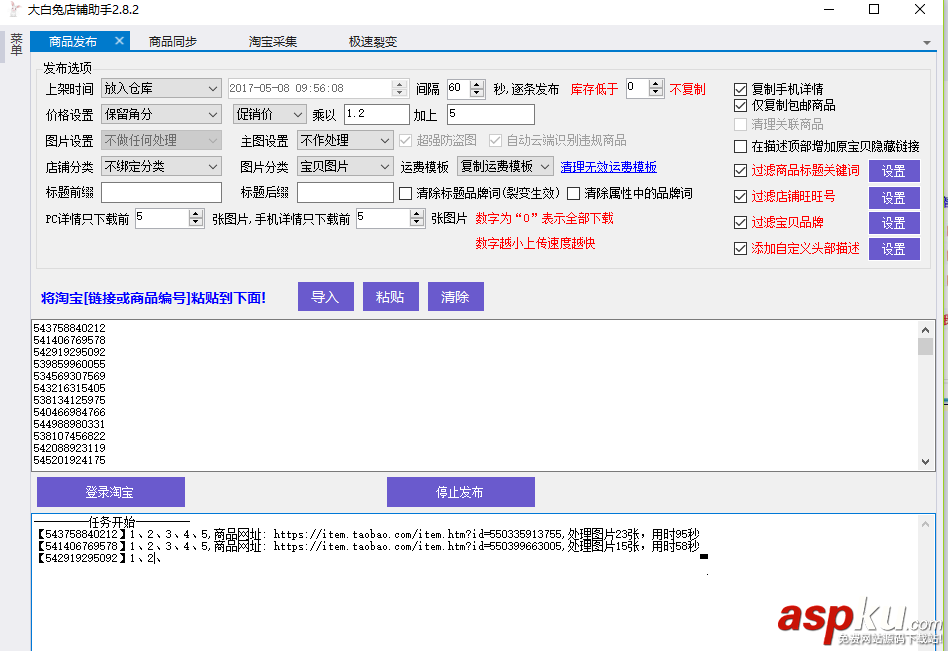
Task: Click the 停止发布 button
Action: coord(460,491)
